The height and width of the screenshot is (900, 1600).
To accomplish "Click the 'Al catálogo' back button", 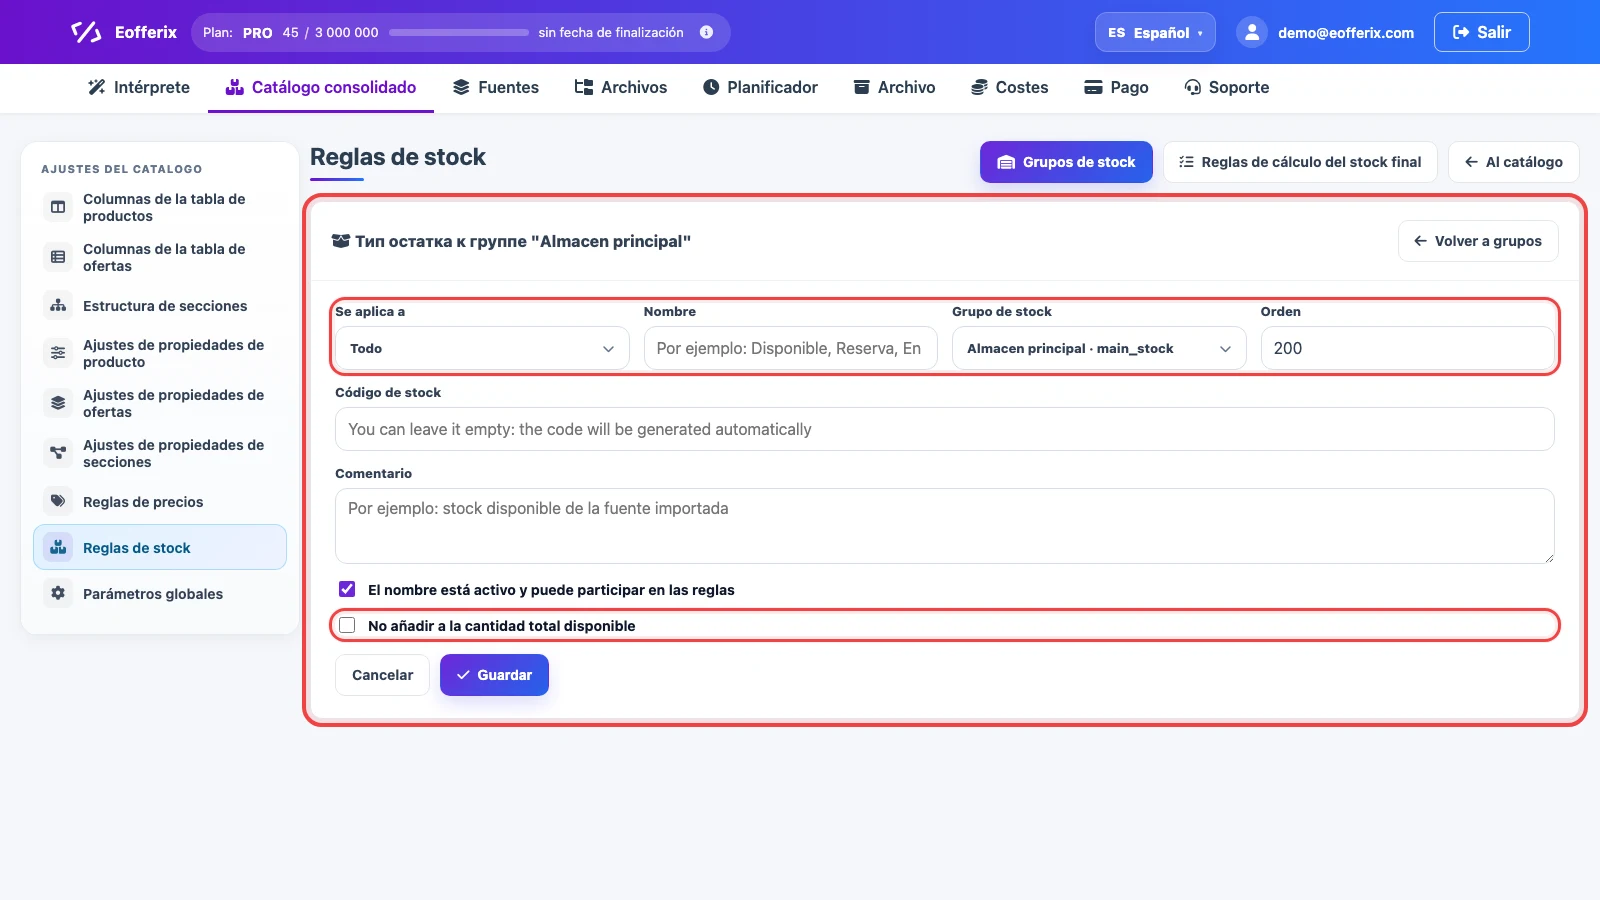I will click(1514, 162).
